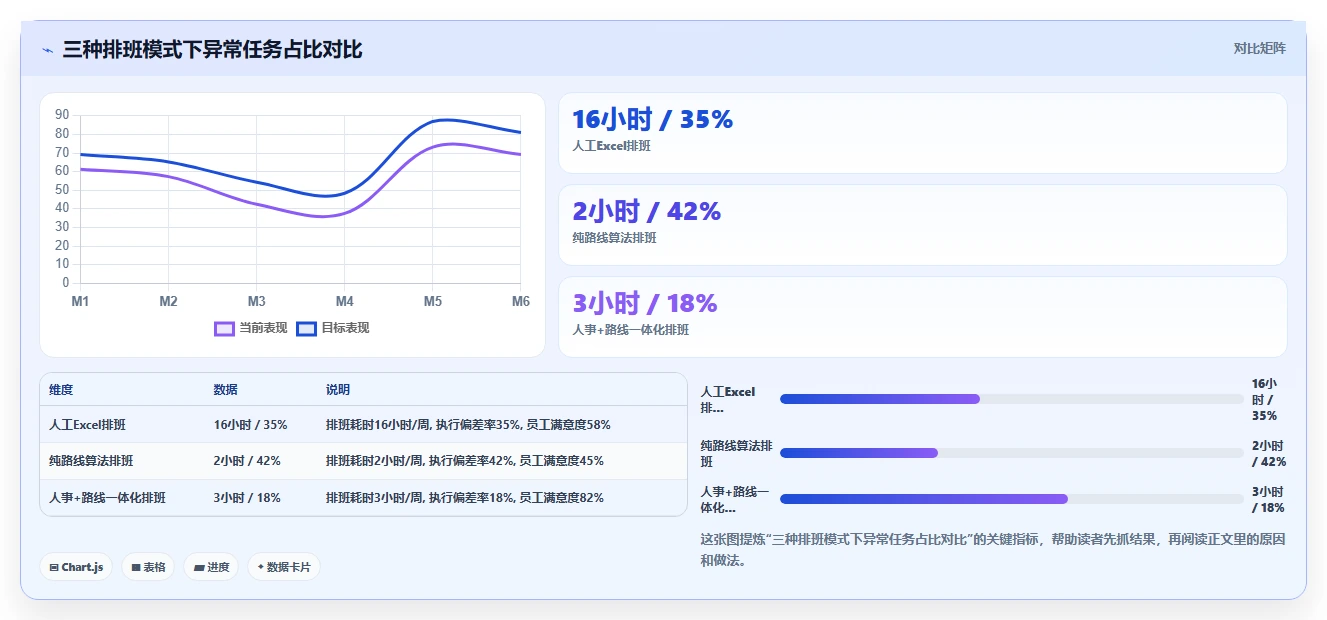Click the Chart.js tag chip
Viewport: 1327px width, 620px height.
coord(76,567)
